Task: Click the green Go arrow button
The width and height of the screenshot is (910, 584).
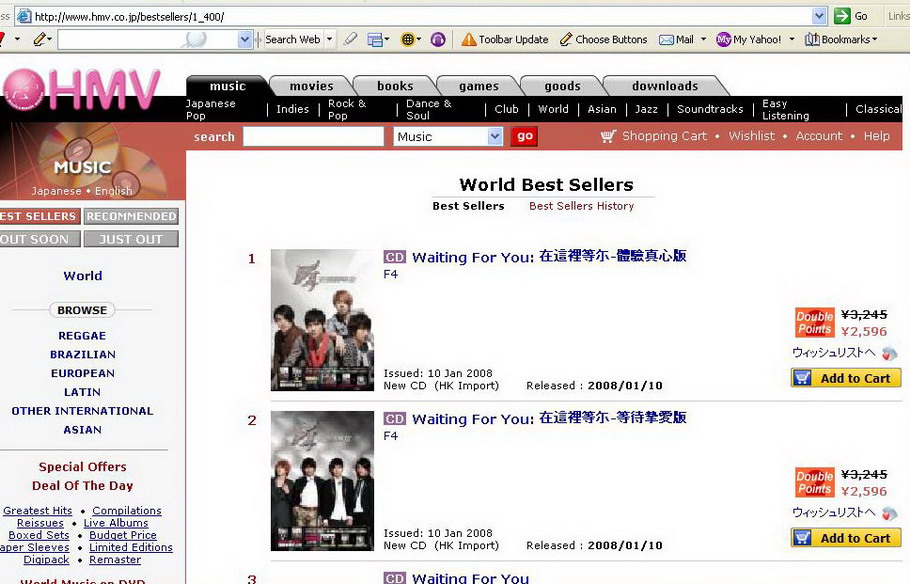Action: point(842,16)
